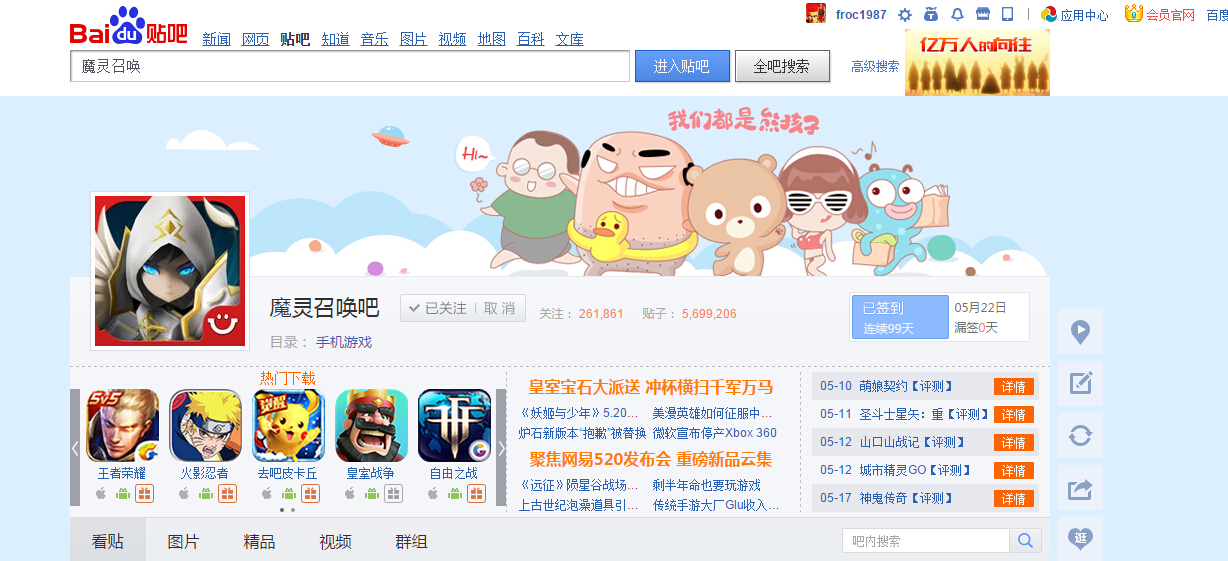Click gift box icon under 火影忍者
Screen dimensions: 1228x561
228,494
